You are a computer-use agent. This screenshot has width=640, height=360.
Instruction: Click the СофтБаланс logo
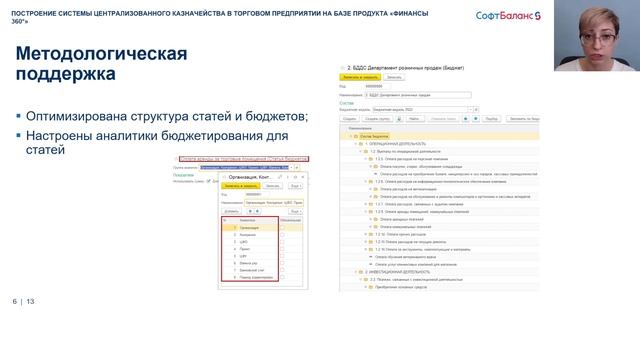click(508, 16)
